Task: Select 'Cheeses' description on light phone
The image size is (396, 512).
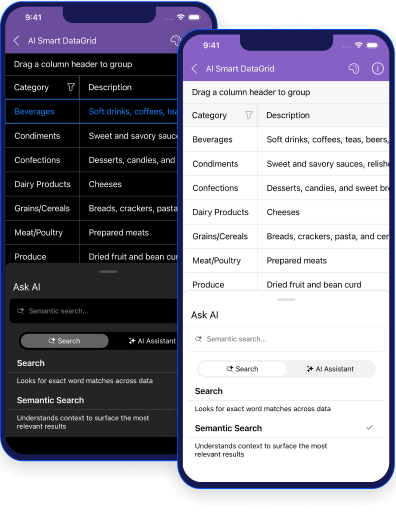Action: click(323, 212)
